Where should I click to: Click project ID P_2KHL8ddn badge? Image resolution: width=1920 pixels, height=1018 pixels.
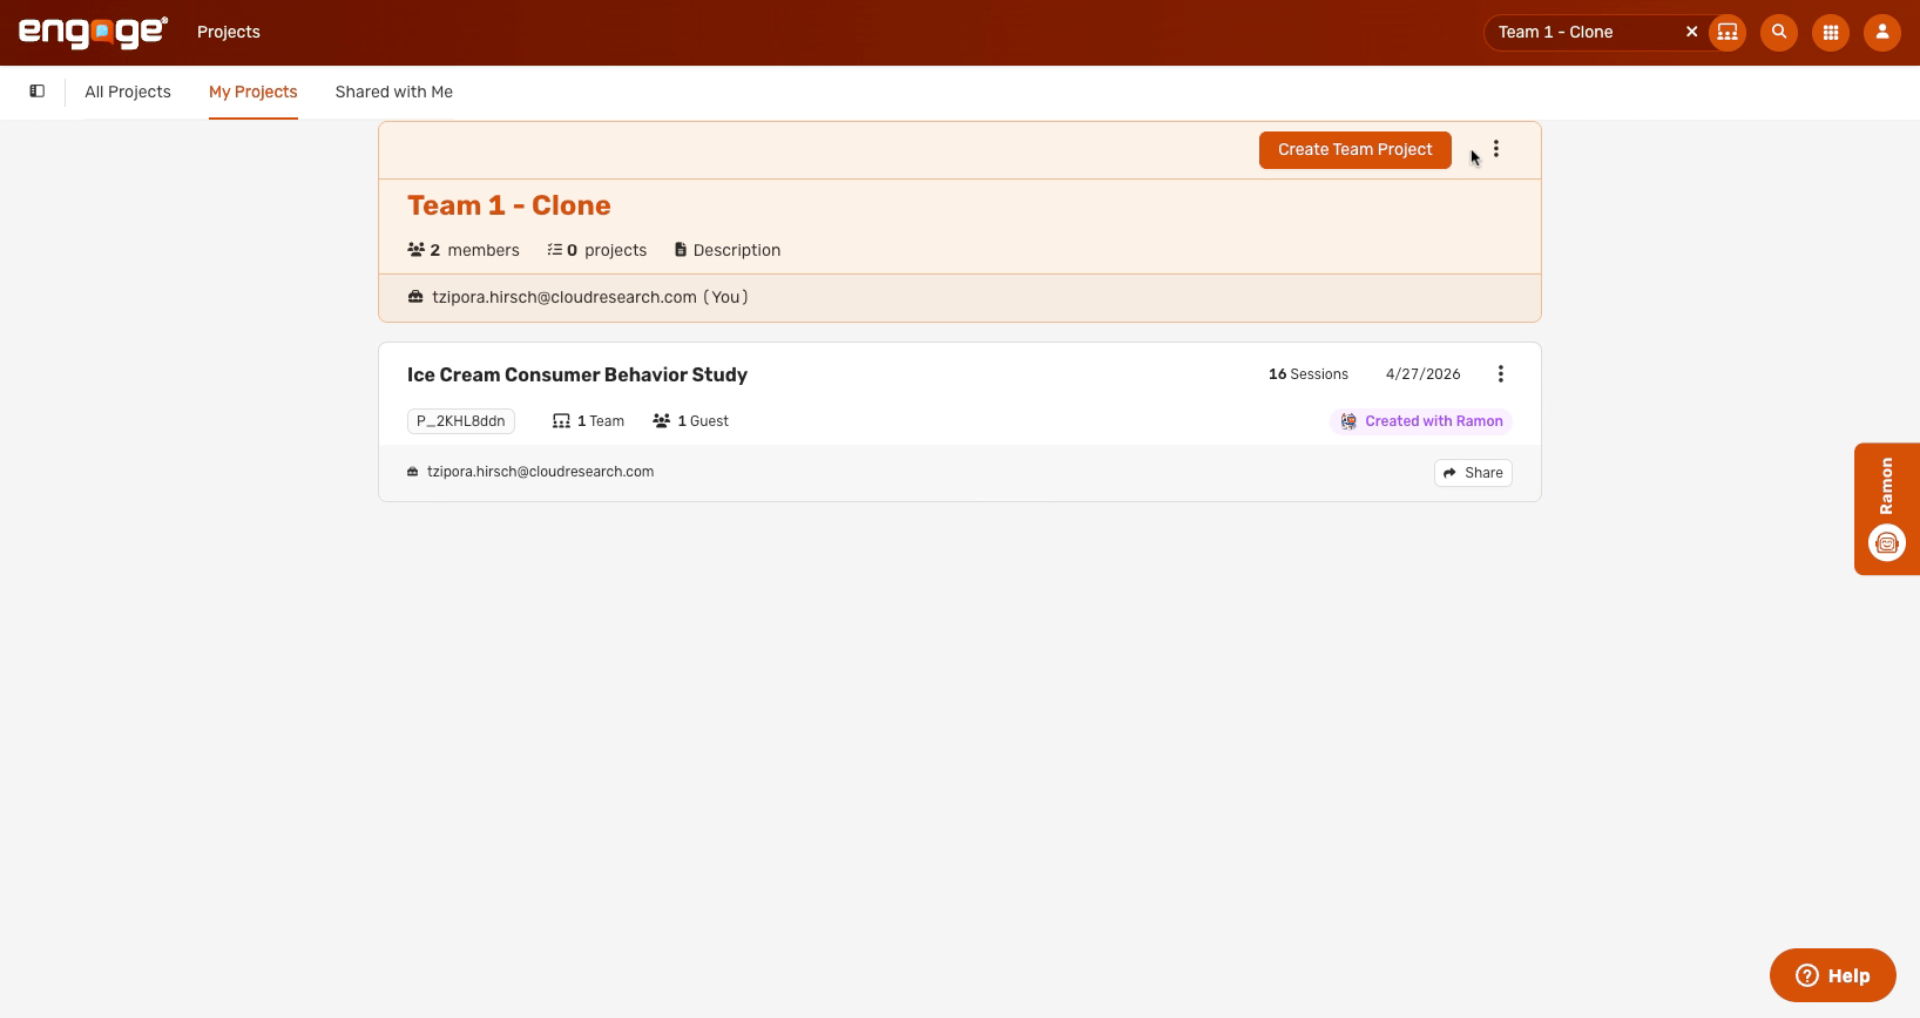click(461, 421)
